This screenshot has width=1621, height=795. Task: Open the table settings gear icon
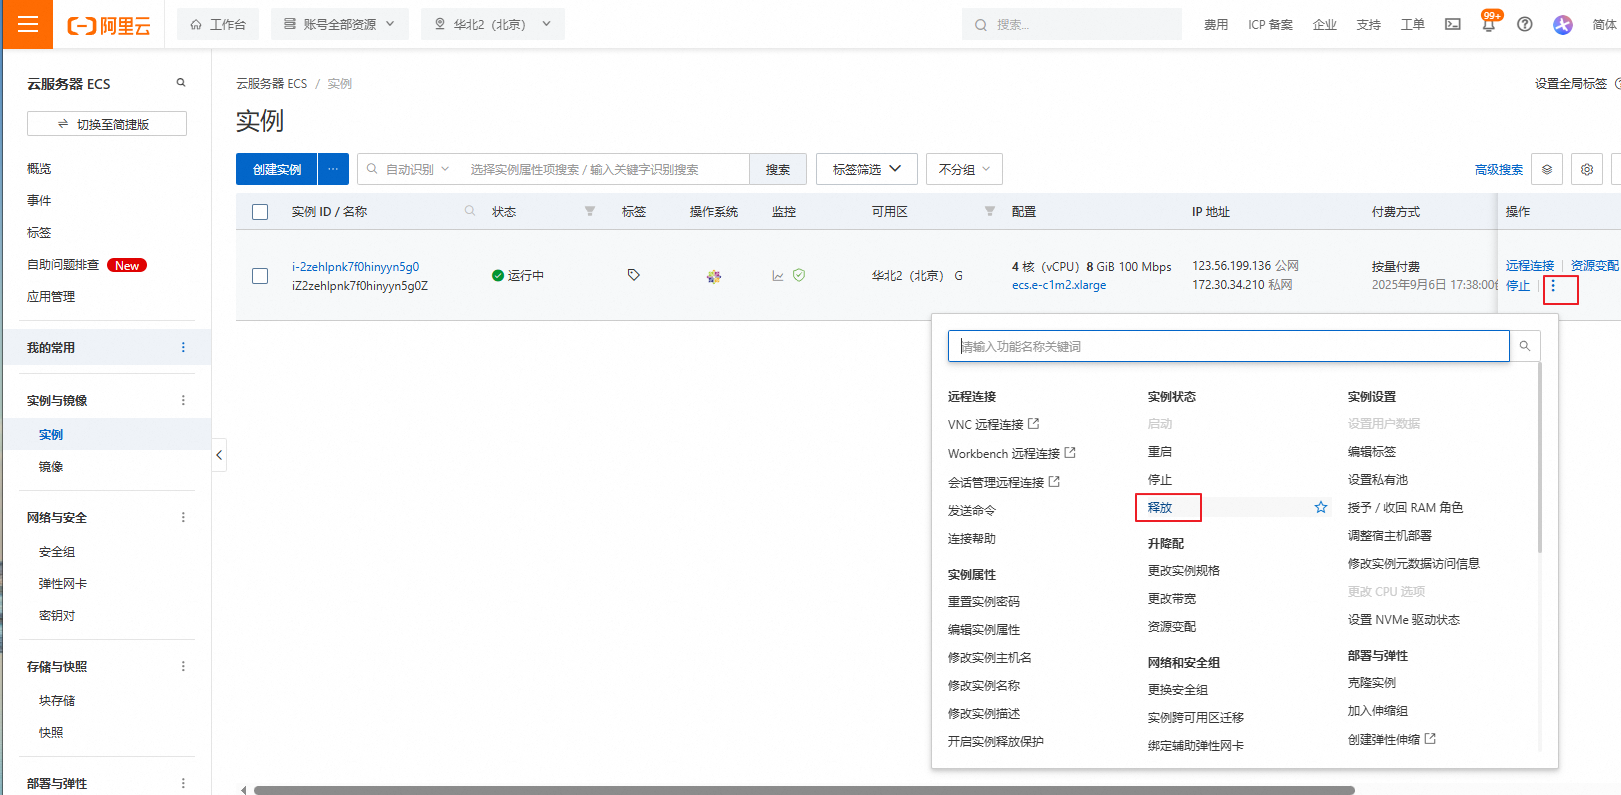[x=1587, y=169]
